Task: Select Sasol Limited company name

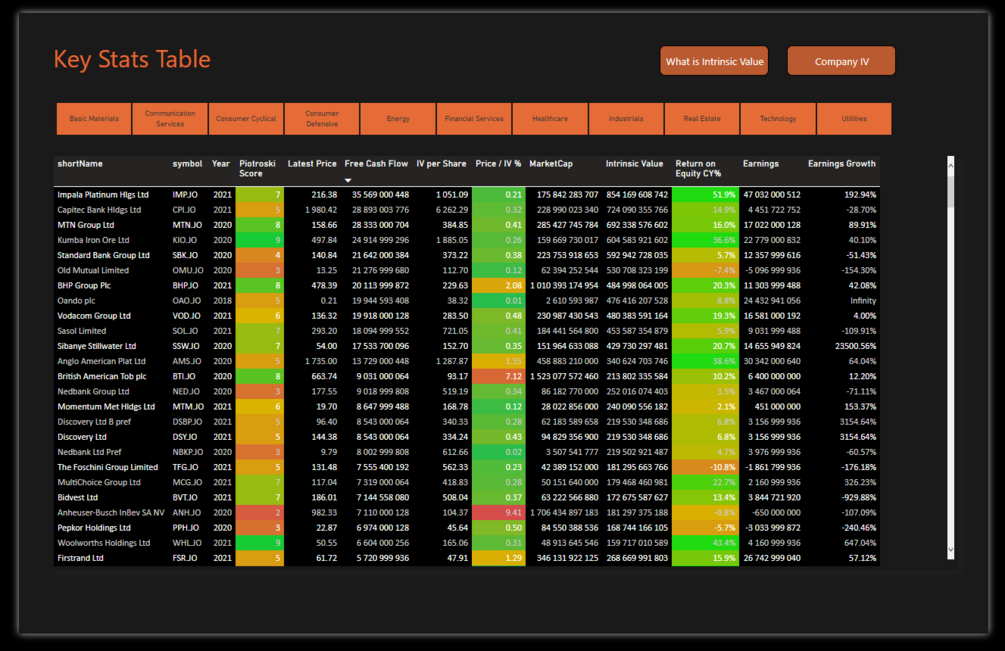Action: [82, 331]
